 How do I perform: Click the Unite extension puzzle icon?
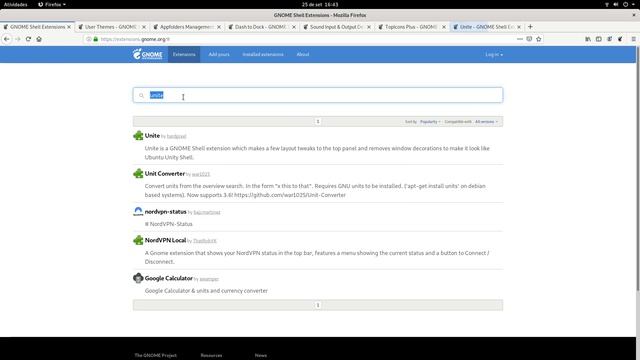tap(138, 136)
